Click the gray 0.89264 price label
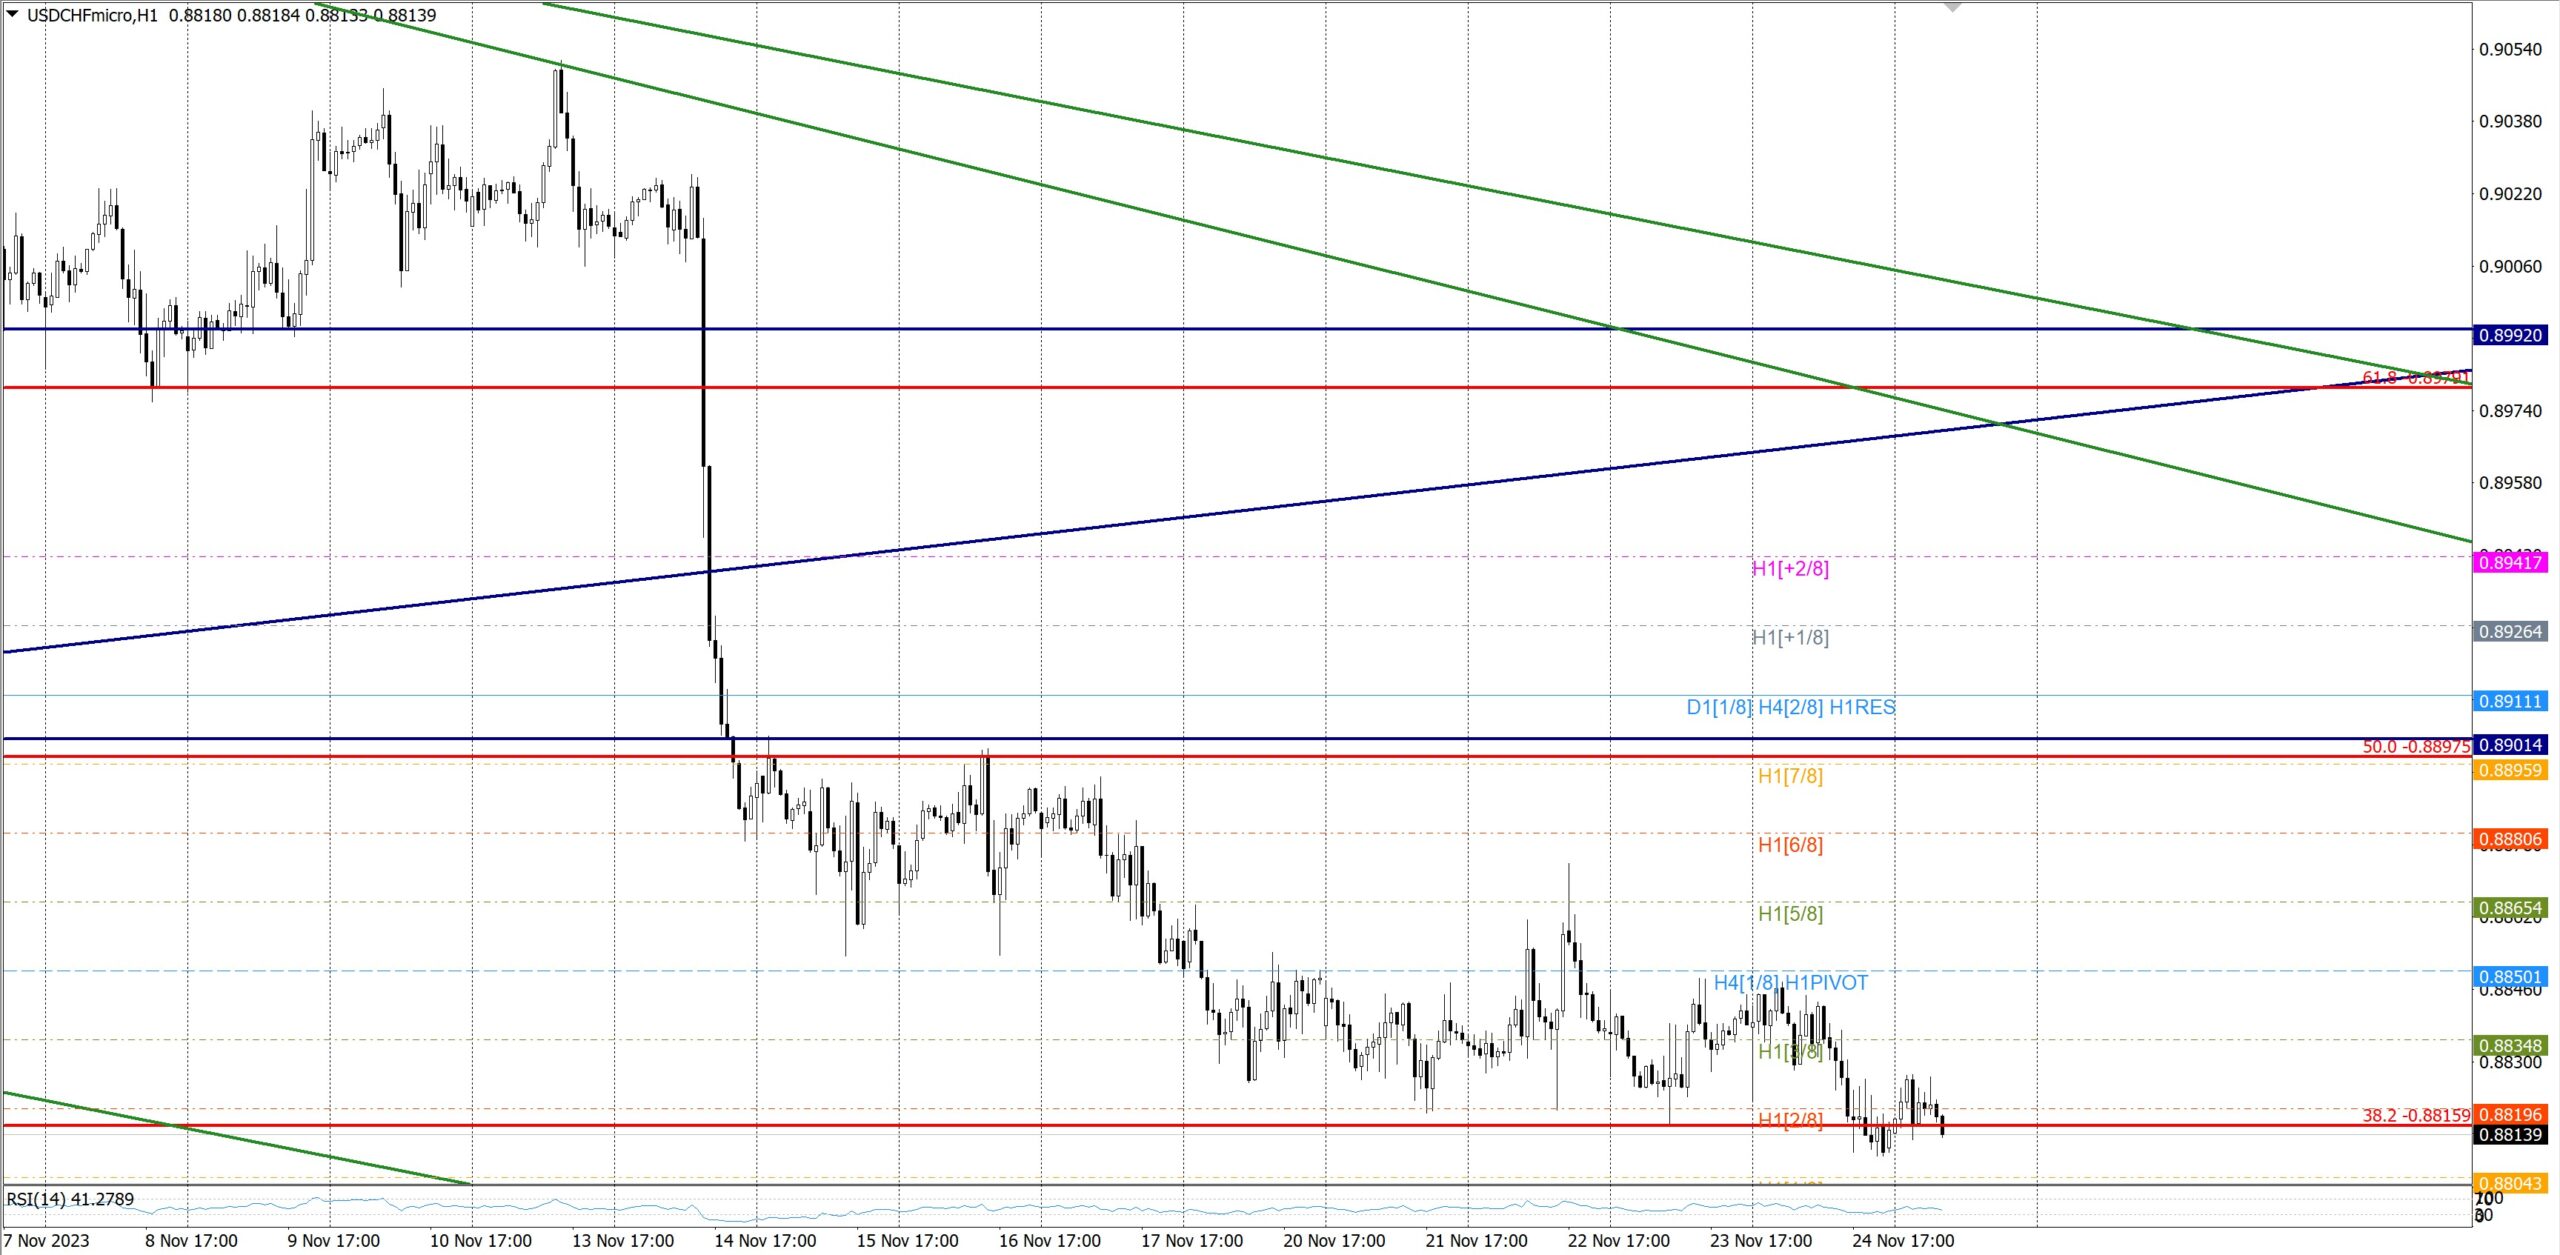The width and height of the screenshot is (2560, 1255). coord(2509,632)
